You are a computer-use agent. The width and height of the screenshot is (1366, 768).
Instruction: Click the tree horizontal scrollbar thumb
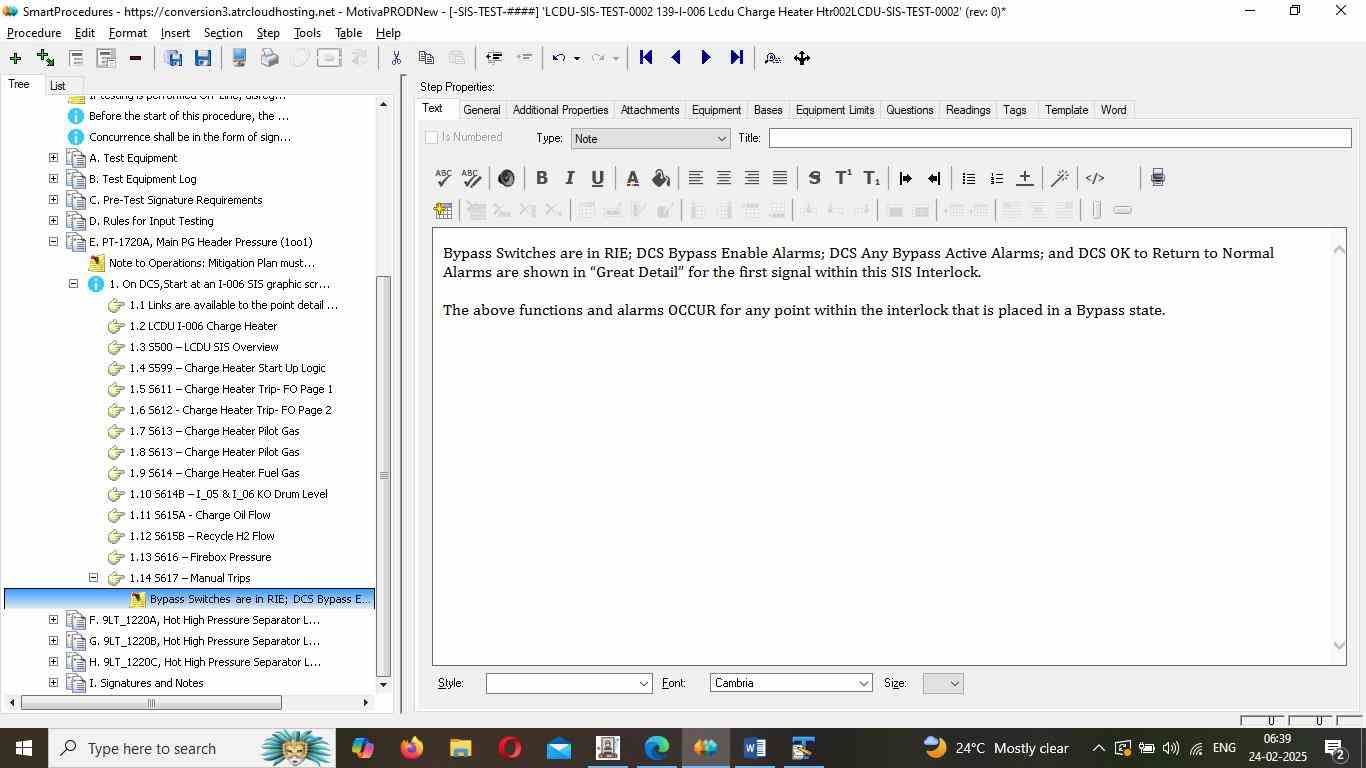(151, 703)
